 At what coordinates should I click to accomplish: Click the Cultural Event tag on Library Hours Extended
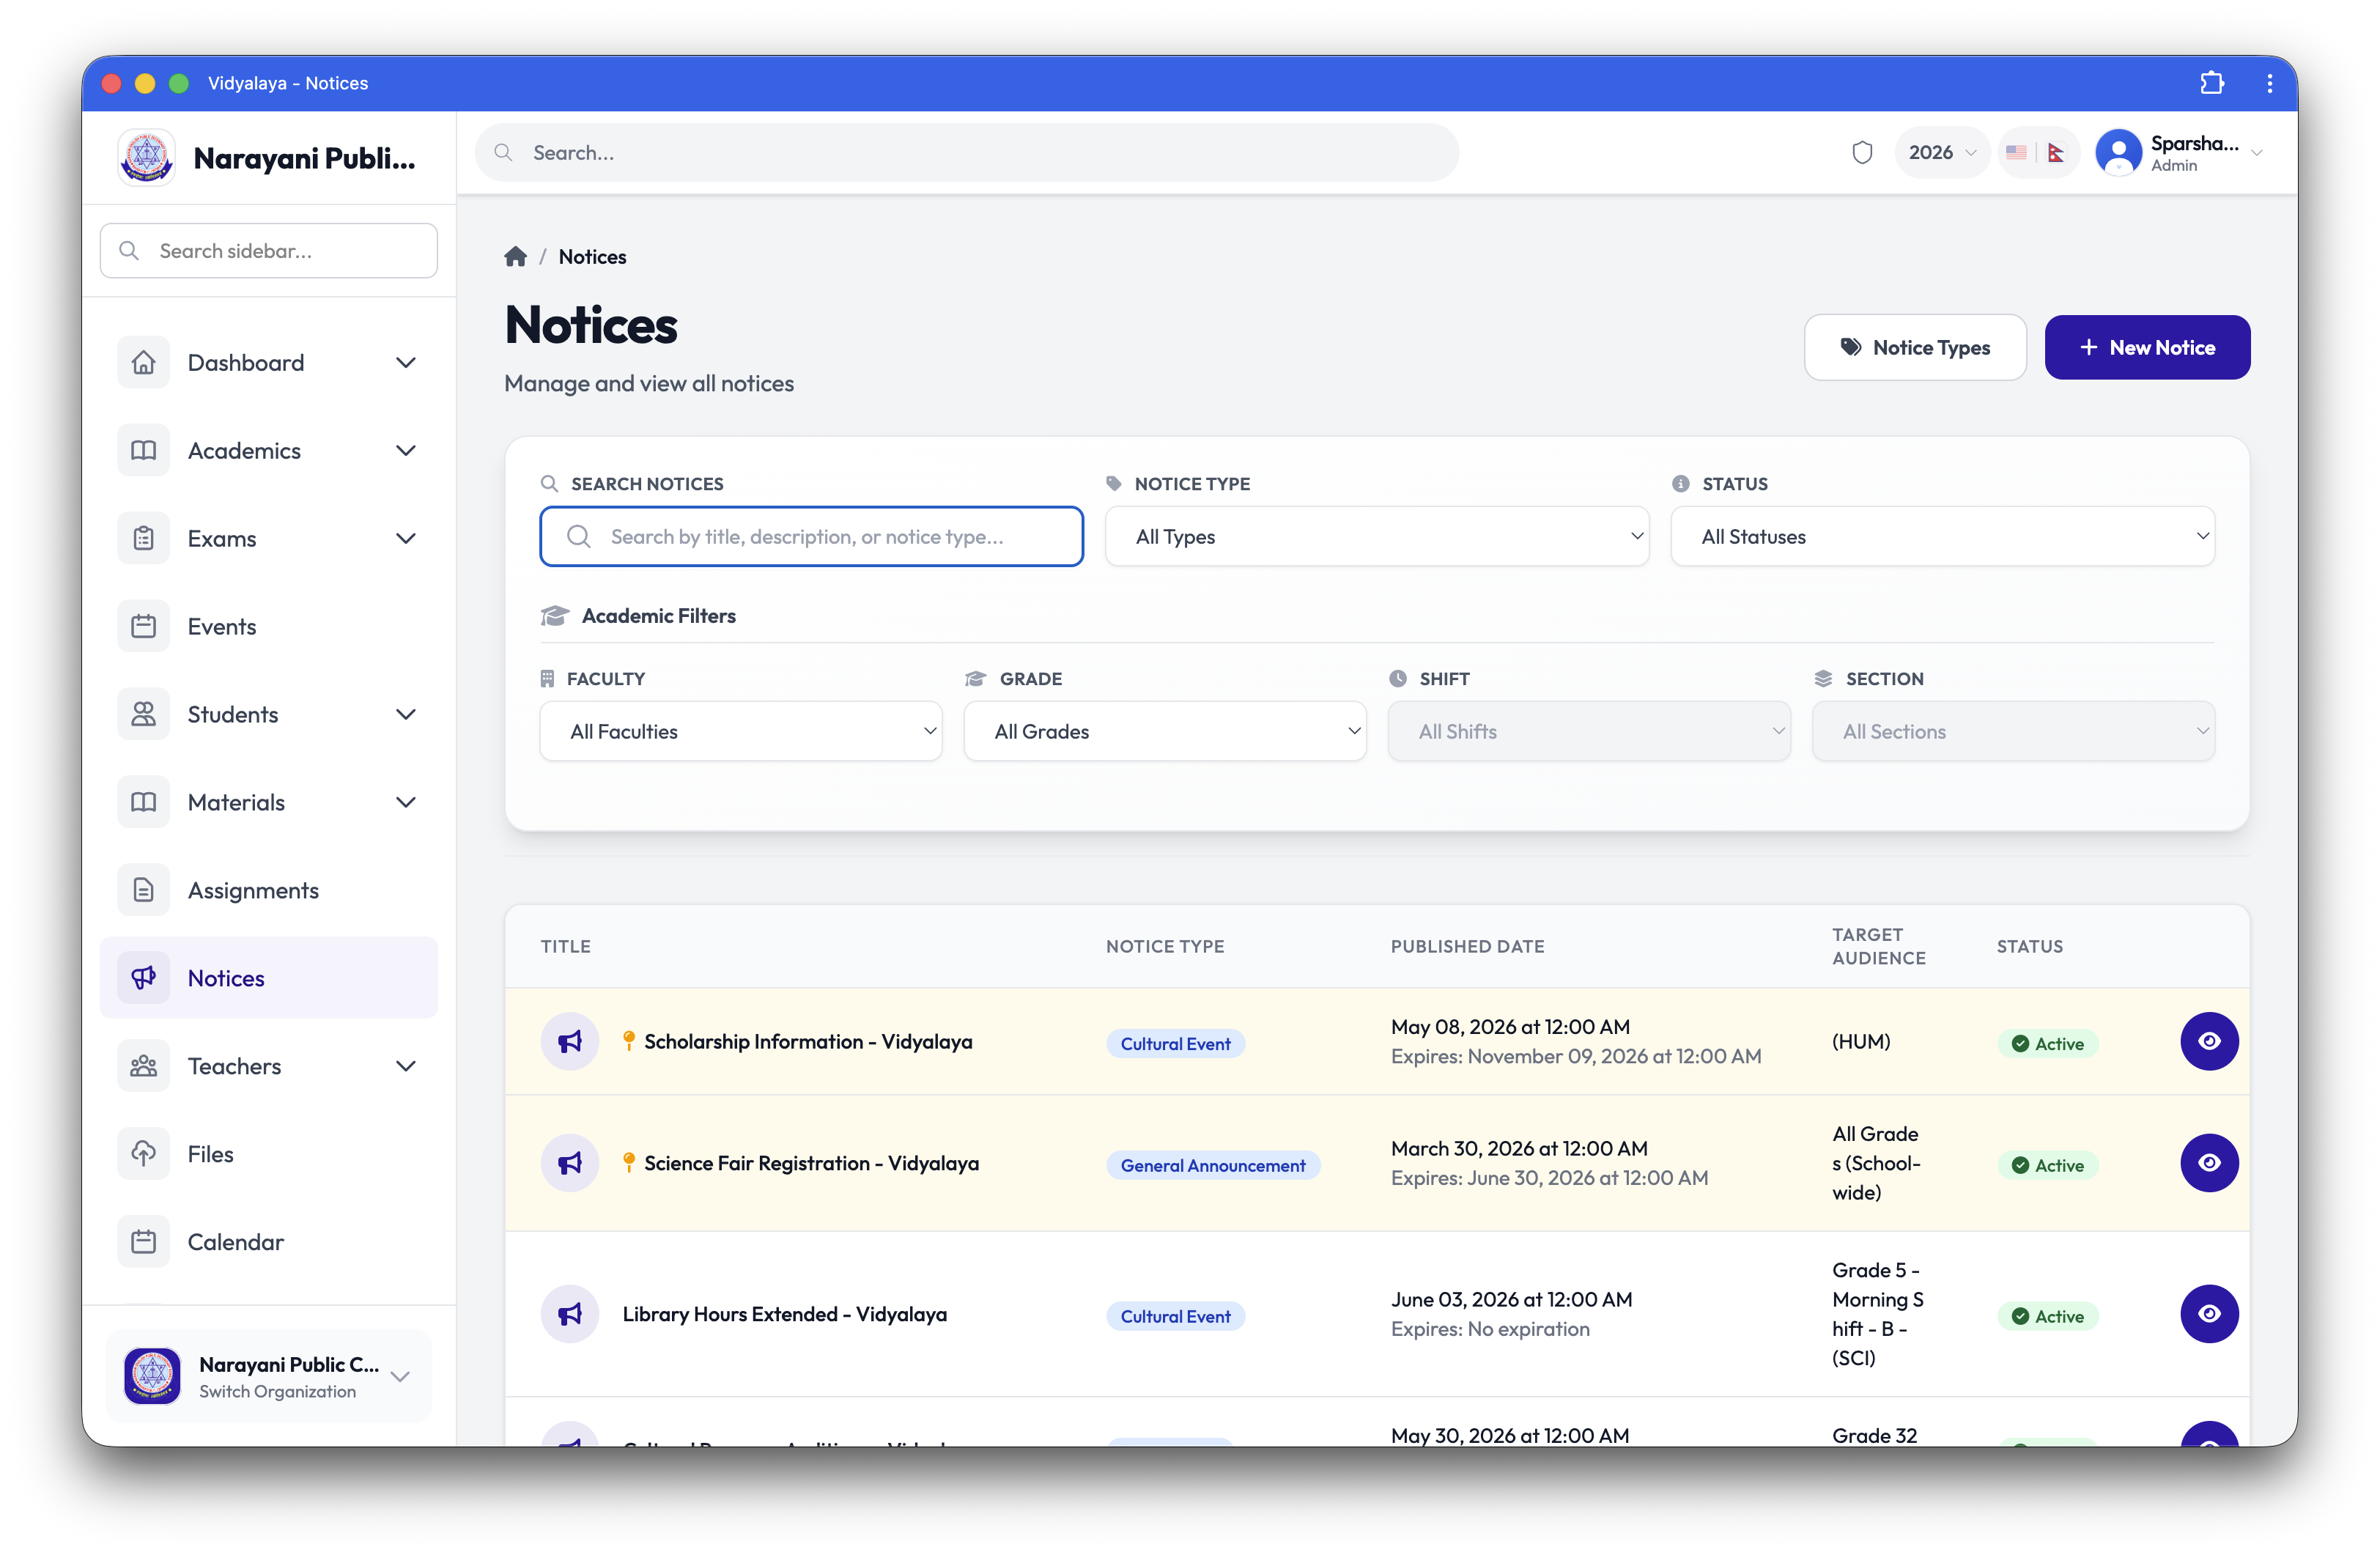[1175, 1316]
